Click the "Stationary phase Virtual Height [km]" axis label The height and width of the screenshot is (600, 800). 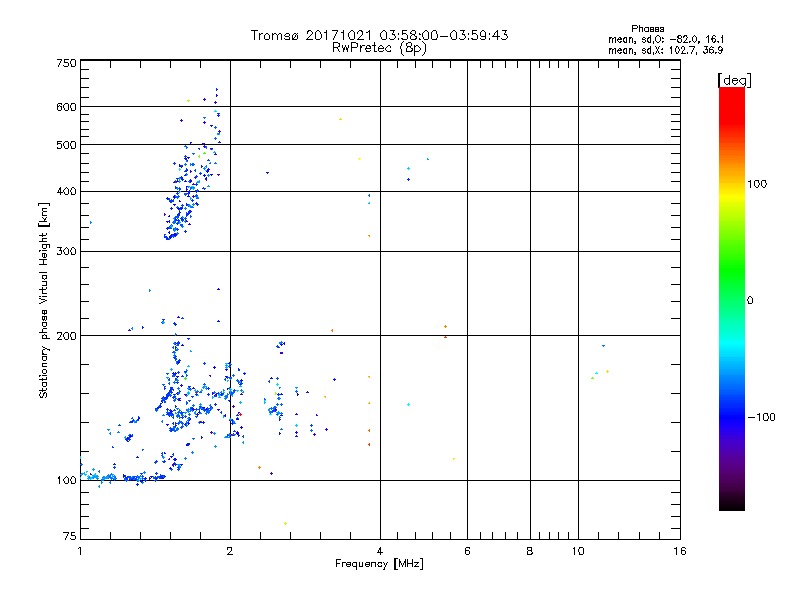[44, 301]
